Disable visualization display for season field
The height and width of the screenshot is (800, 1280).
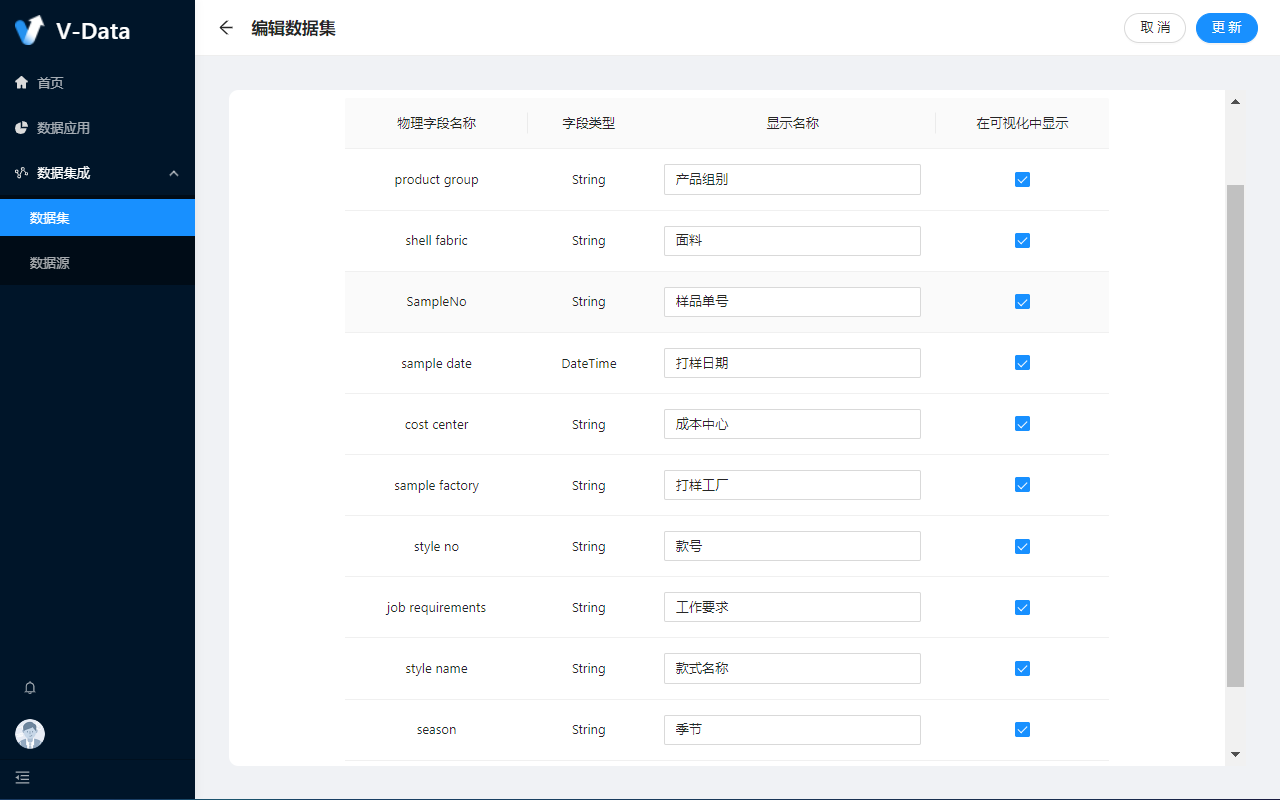[1022, 730]
